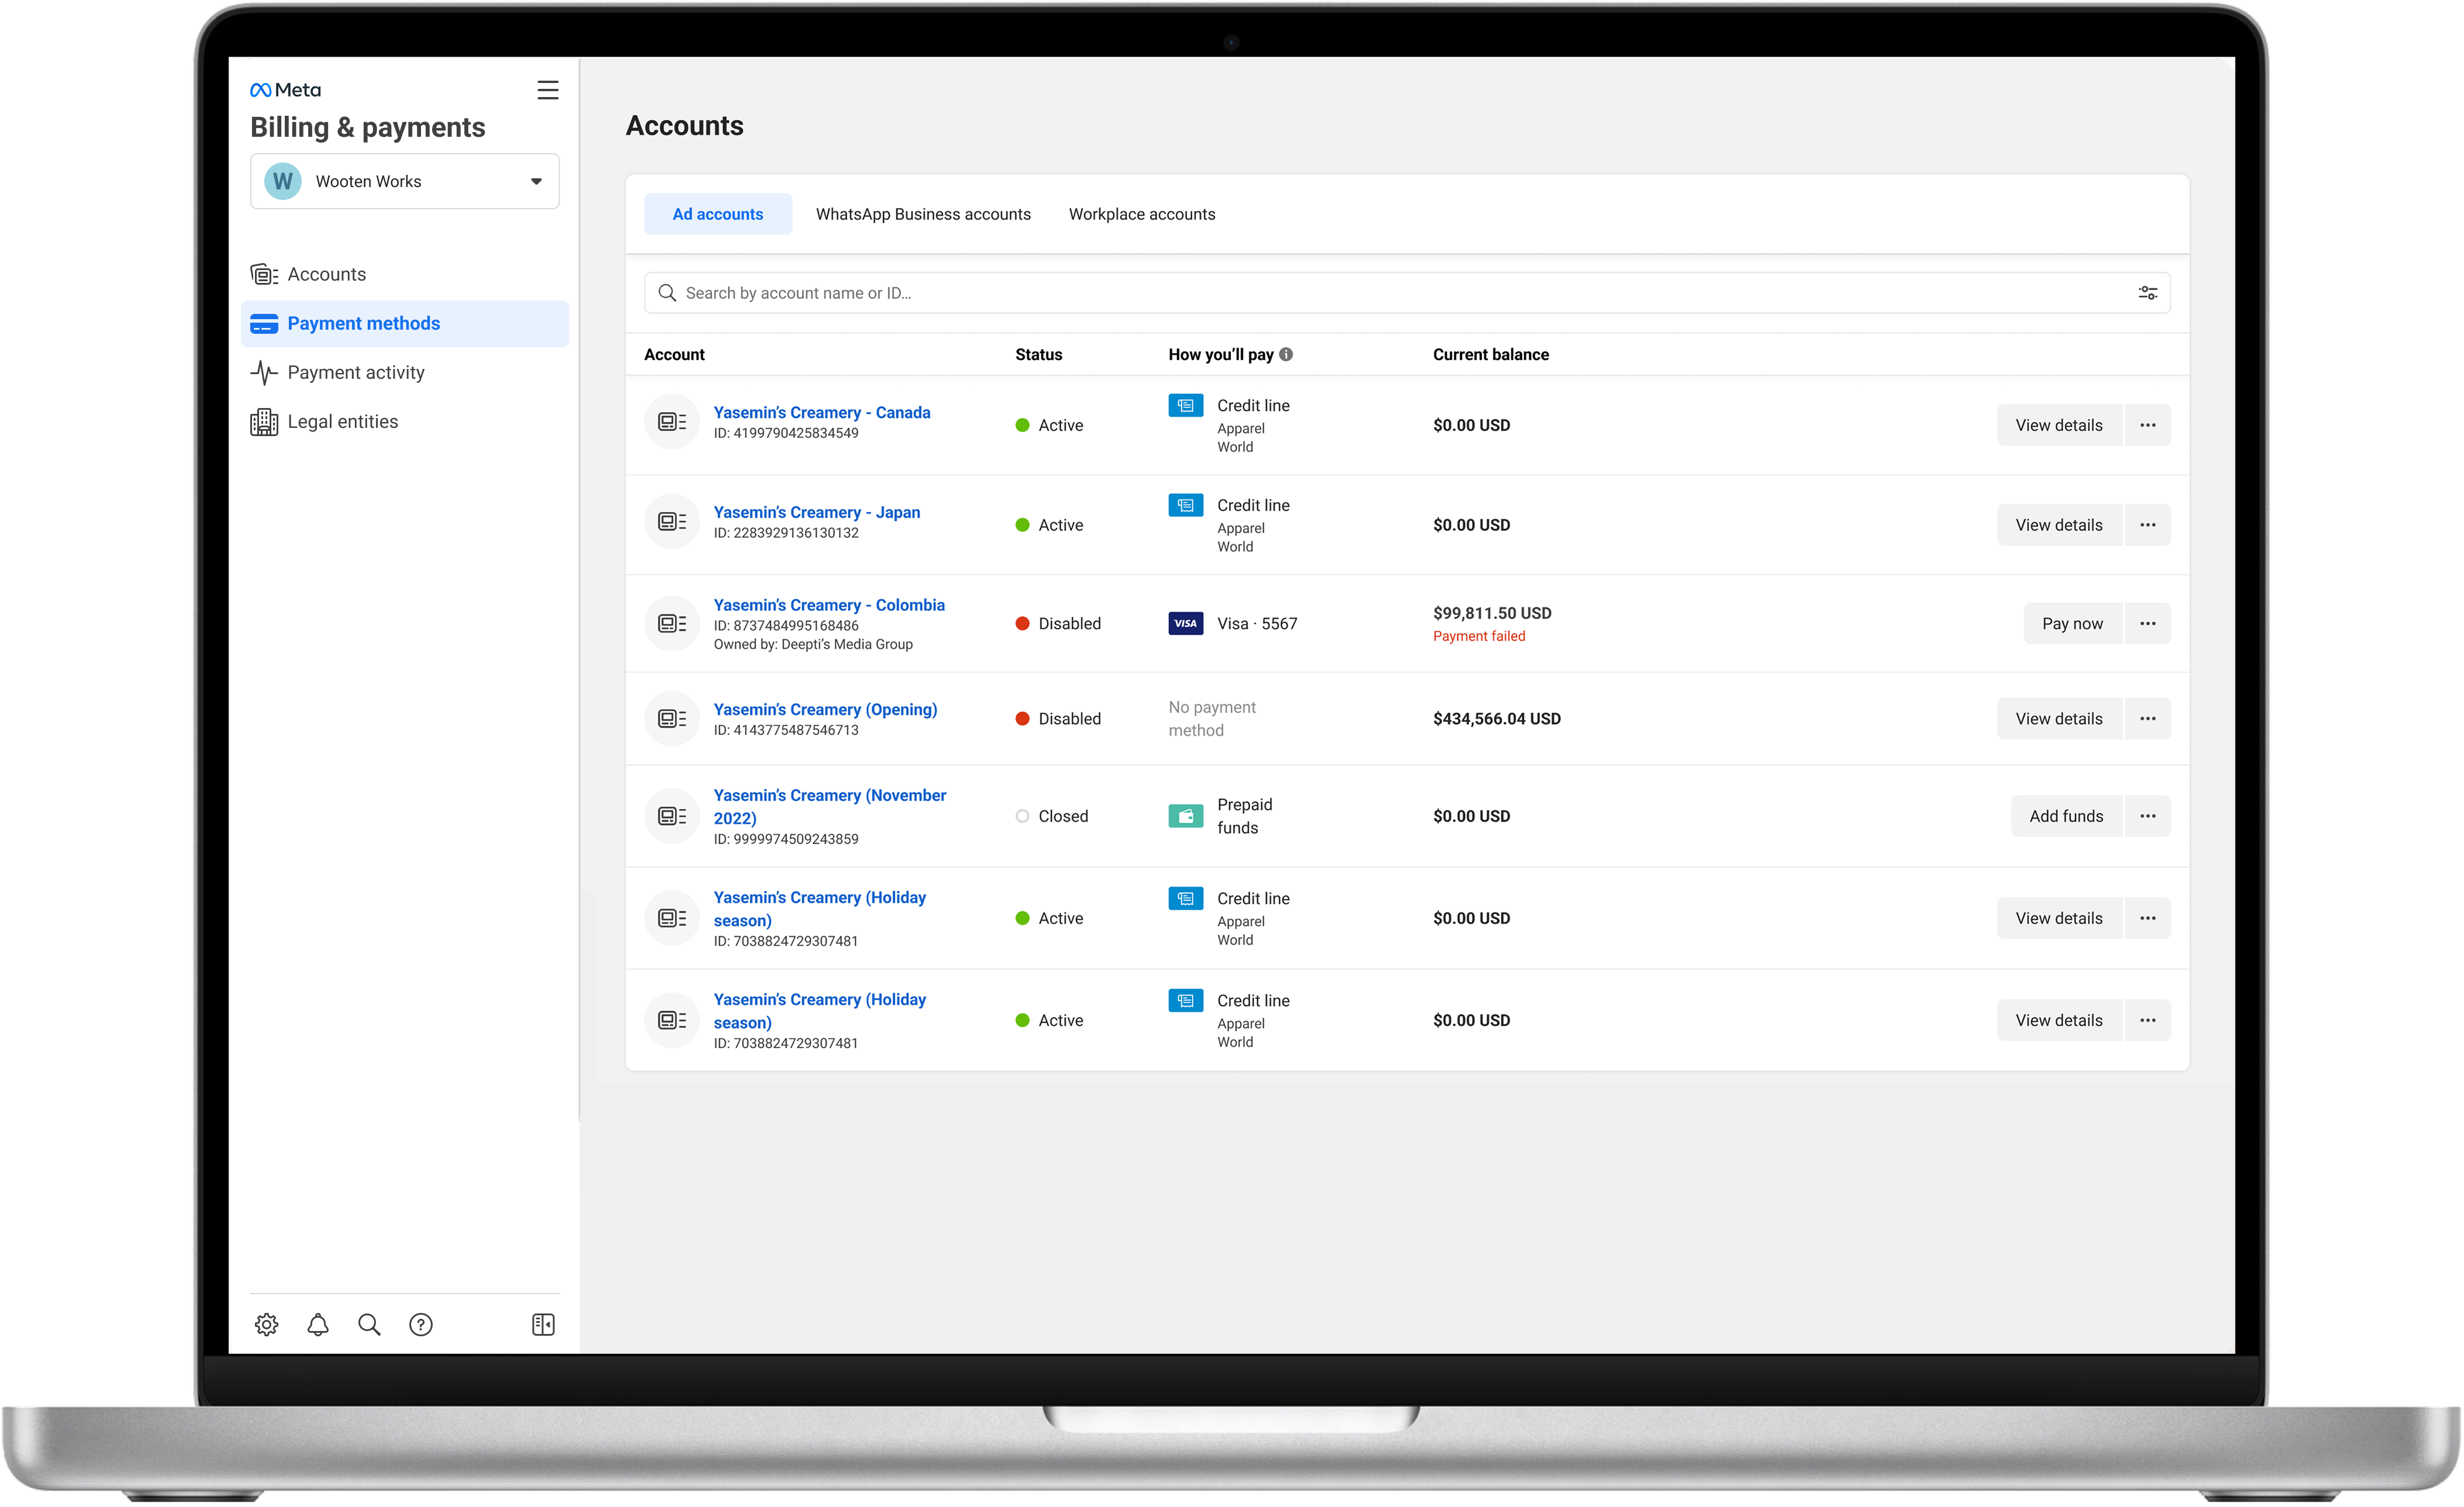2464x1507 pixels.
Task: Focus the account name or ID search field
Action: (x=1407, y=293)
